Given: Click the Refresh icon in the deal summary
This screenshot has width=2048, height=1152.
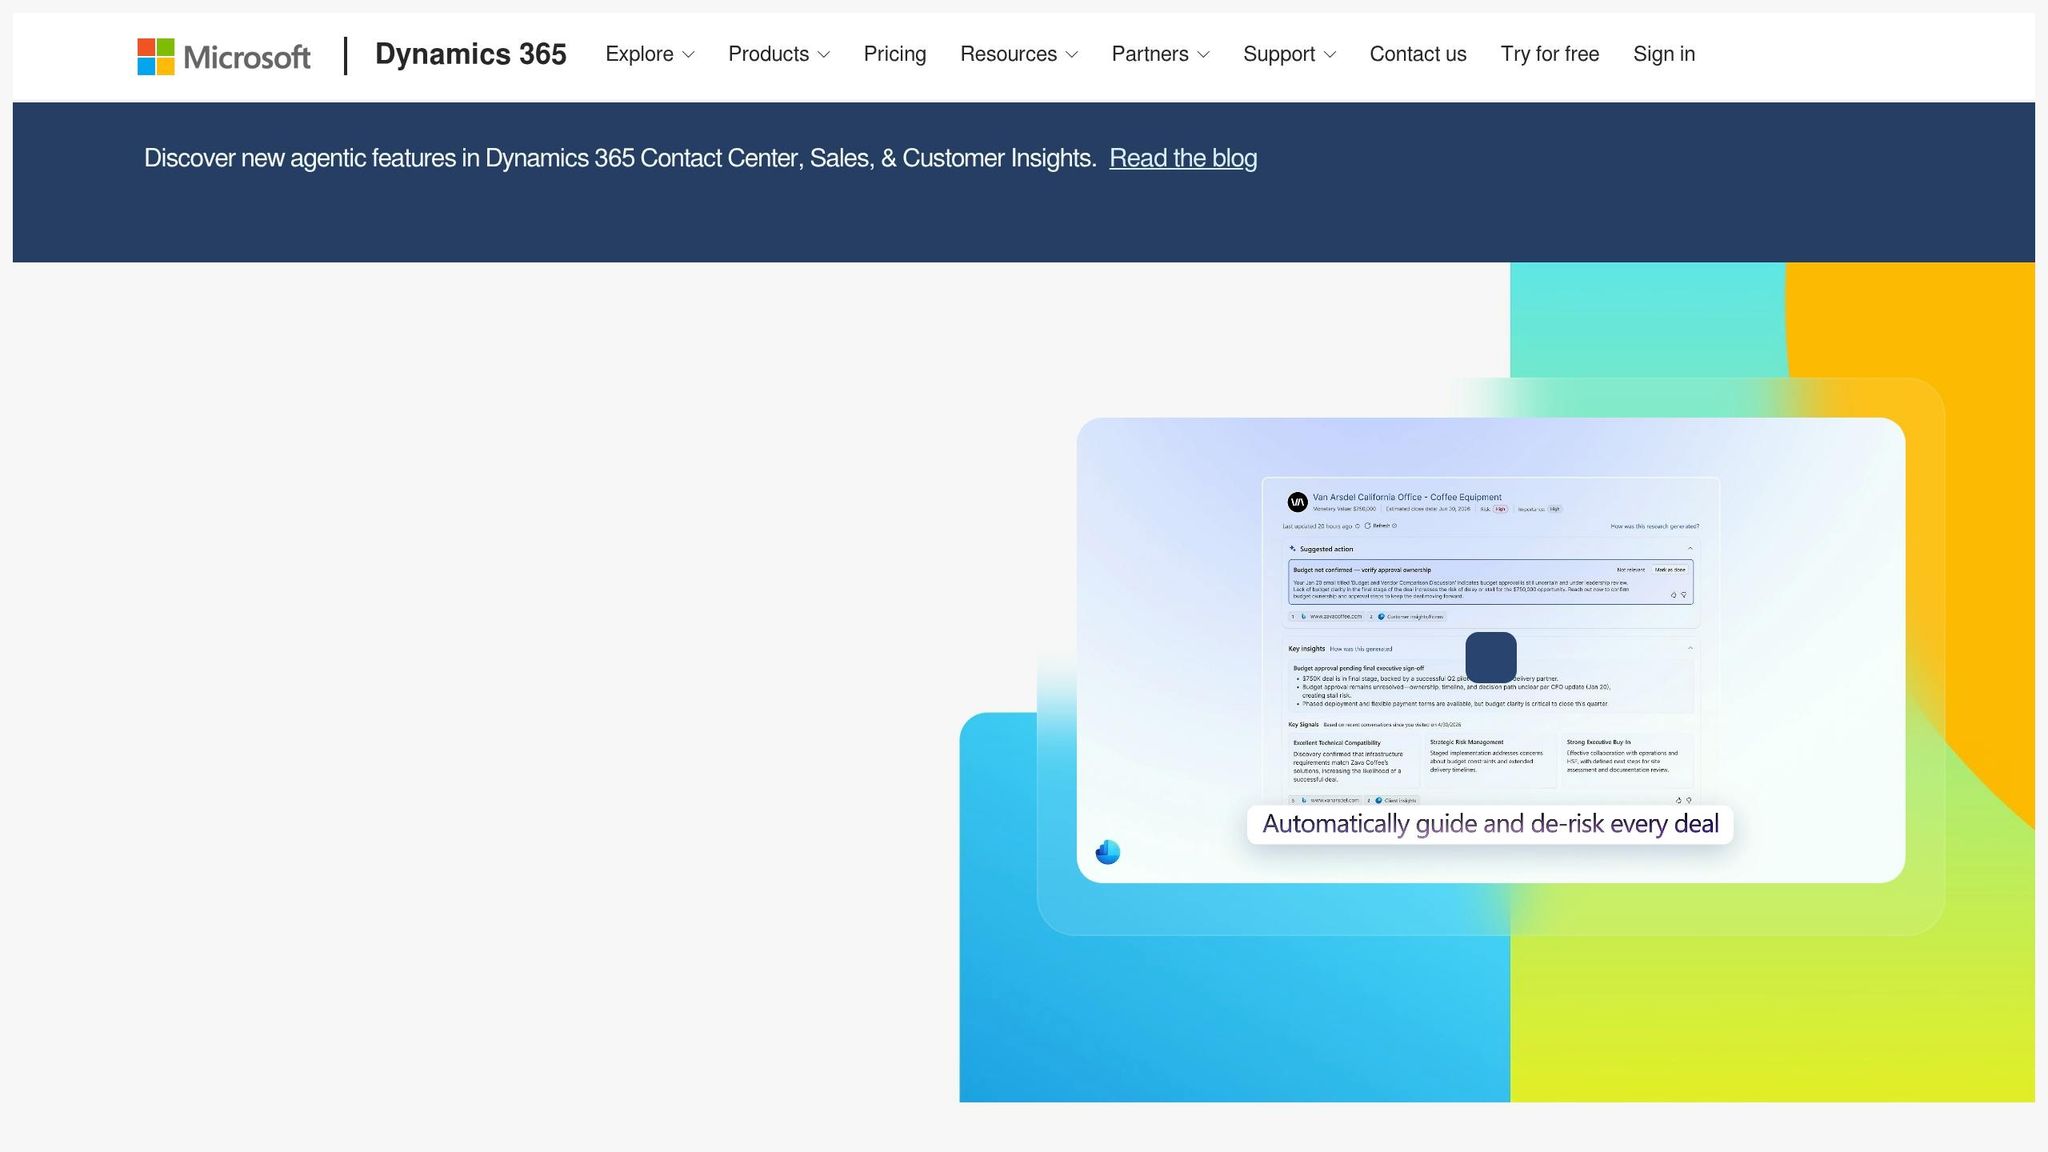Looking at the screenshot, I should tap(1368, 526).
